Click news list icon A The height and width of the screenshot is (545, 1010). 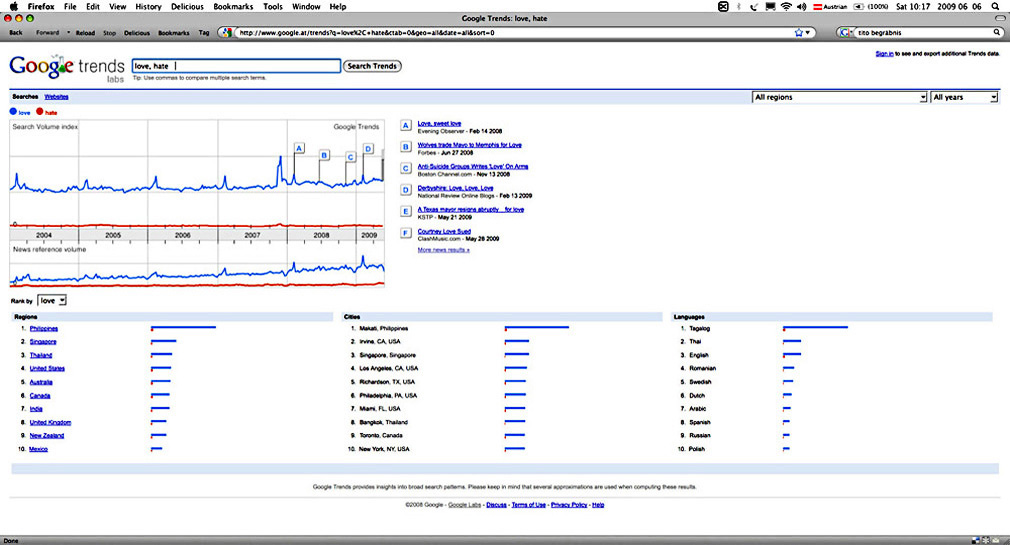tap(406, 126)
